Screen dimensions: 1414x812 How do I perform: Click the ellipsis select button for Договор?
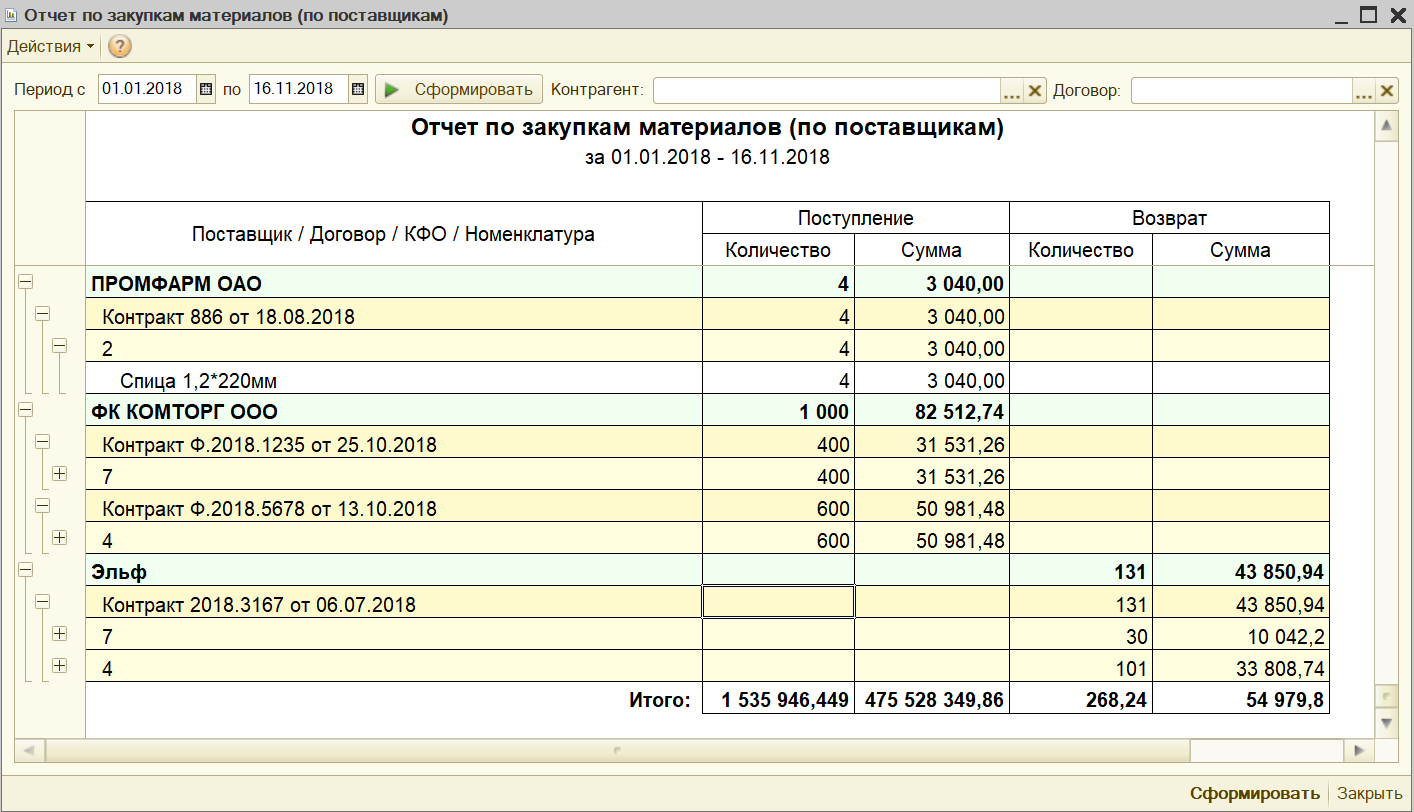[x=1363, y=90]
